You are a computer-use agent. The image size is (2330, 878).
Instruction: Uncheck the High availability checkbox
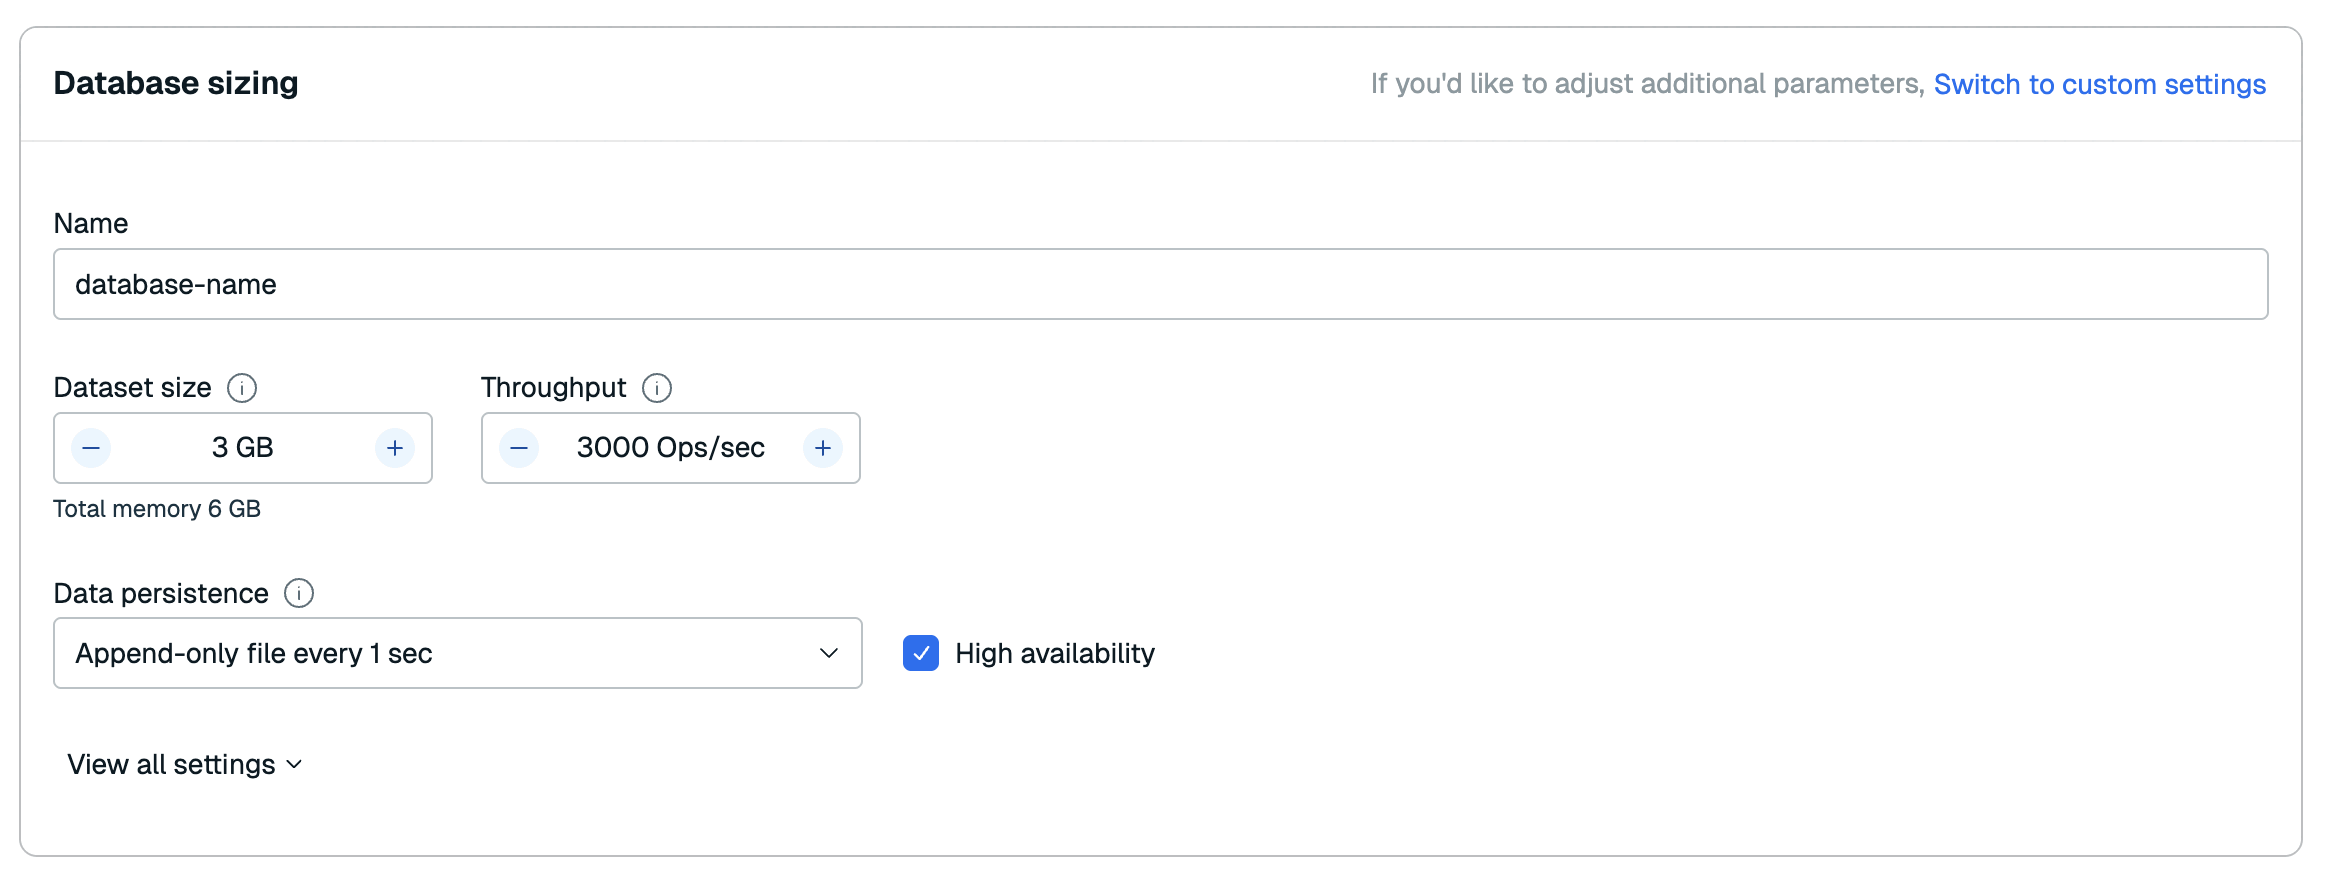point(921,653)
